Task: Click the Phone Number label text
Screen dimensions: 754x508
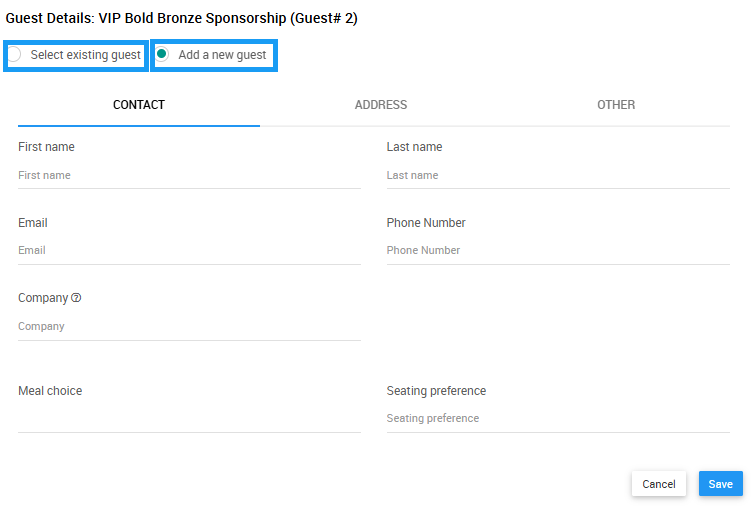Action: point(426,223)
